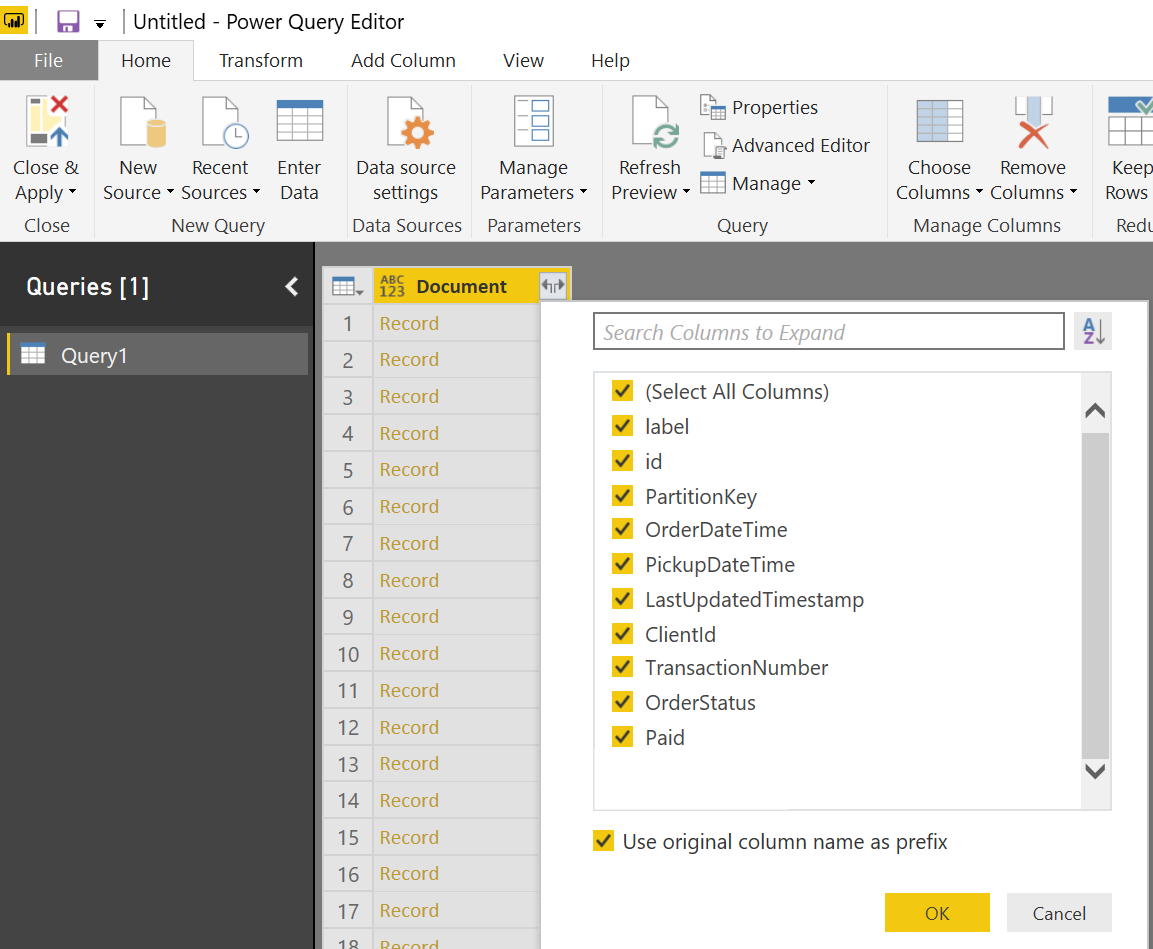Uncheck the LastUpdatedTimestamp checkbox
This screenshot has width=1153, height=949.
tap(622, 598)
